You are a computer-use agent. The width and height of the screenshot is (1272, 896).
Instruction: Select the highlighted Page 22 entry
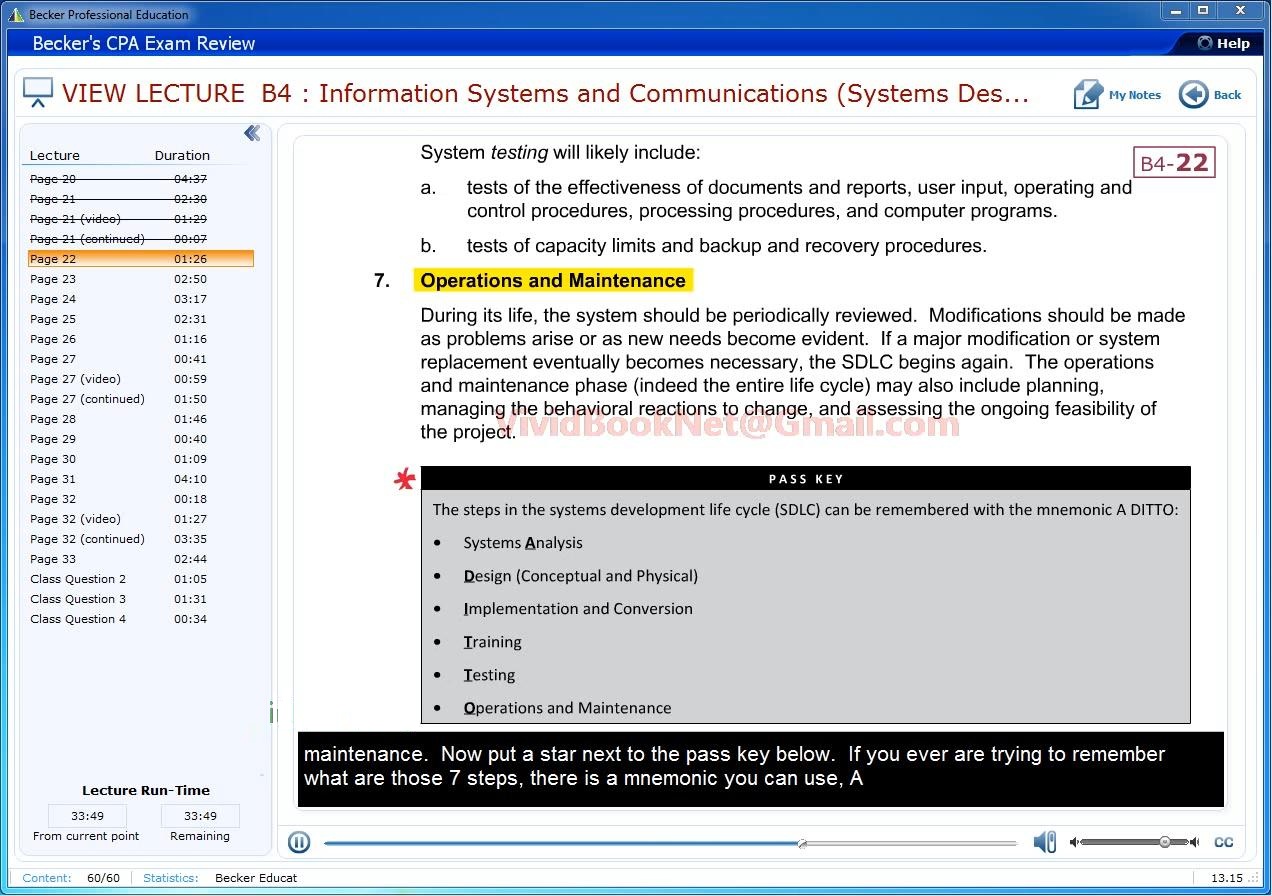[140, 259]
